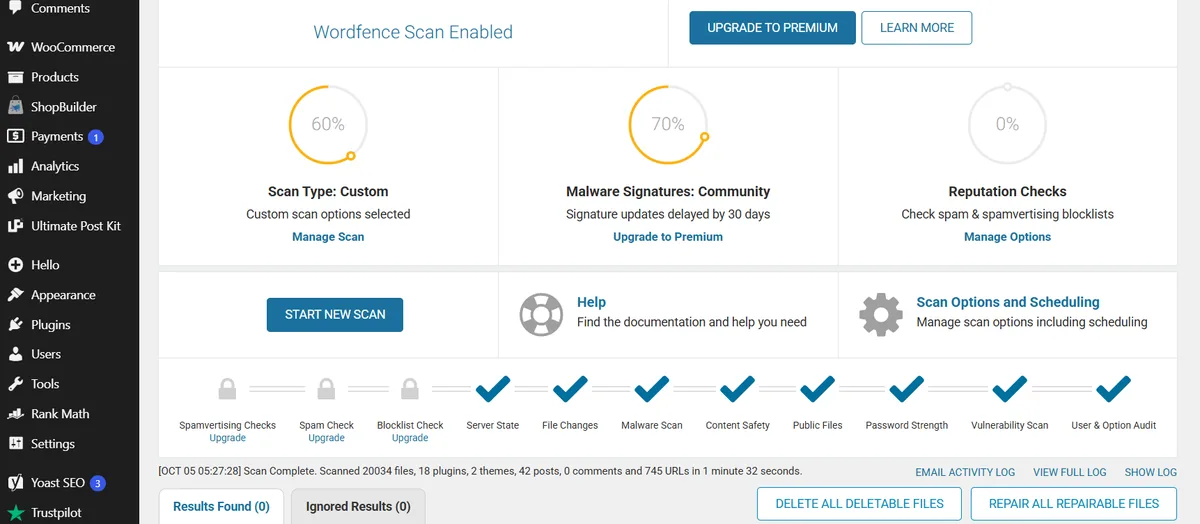Image resolution: width=1200 pixels, height=524 pixels.
Task: Click the Marketing megaphone icon
Action: tap(15, 196)
